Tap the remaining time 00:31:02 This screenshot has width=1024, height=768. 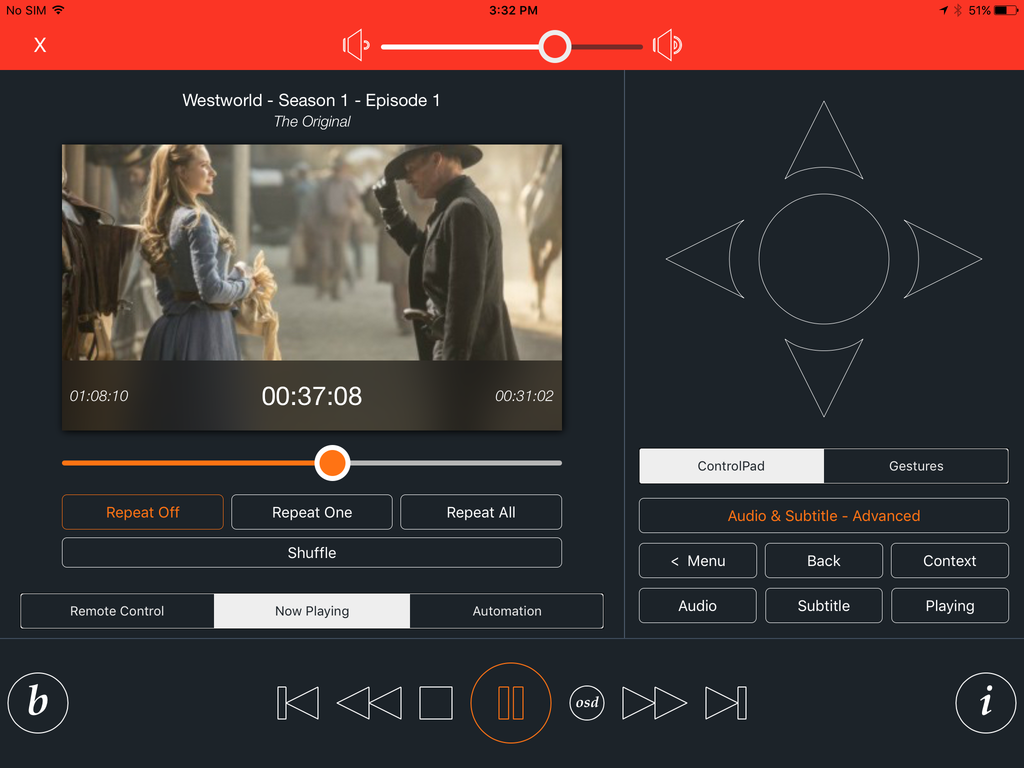click(x=524, y=396)
